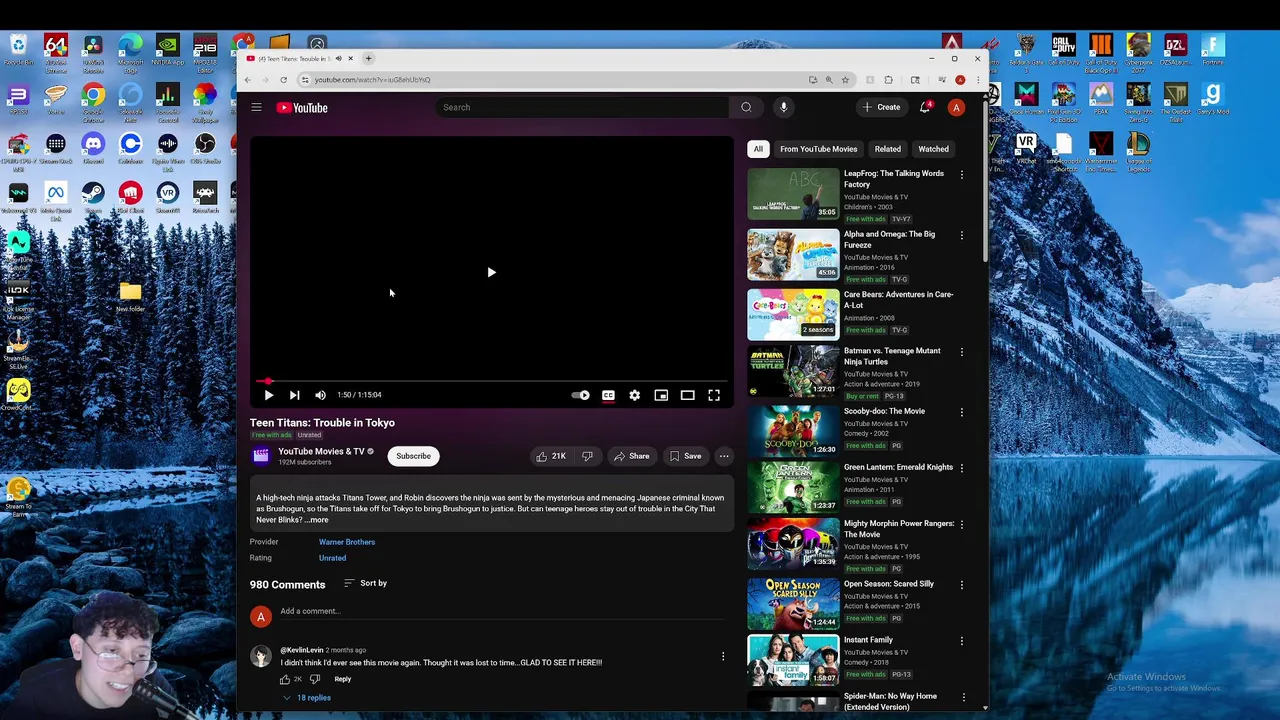Play the video with the play button
Screen dimensions: 1280x720
click(268, 395)
